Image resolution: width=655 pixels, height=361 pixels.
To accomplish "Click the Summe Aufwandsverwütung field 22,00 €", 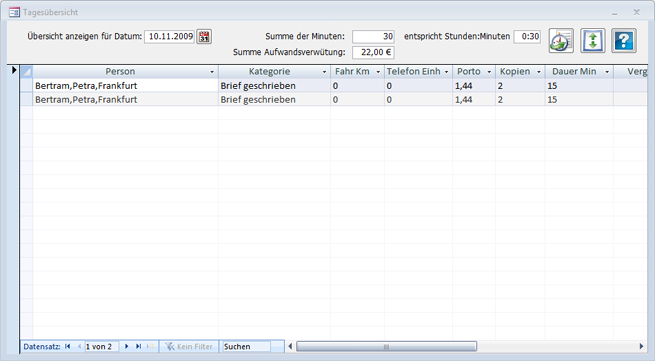I will 373,52.
